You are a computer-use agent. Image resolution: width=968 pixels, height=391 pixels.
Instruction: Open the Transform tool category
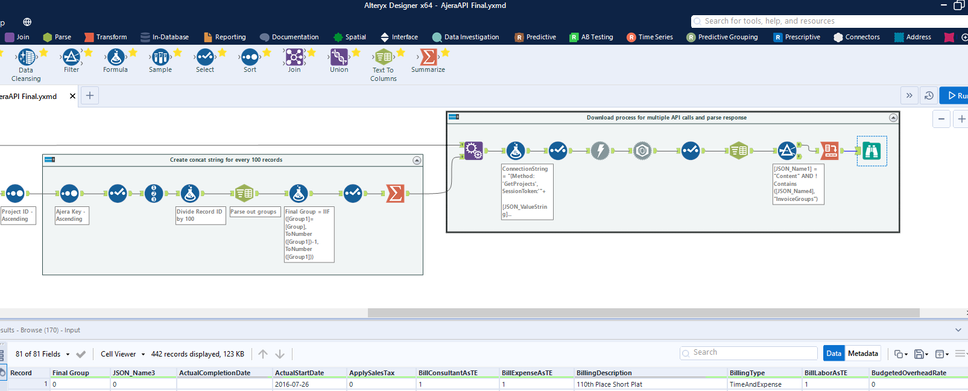[106, 37]
